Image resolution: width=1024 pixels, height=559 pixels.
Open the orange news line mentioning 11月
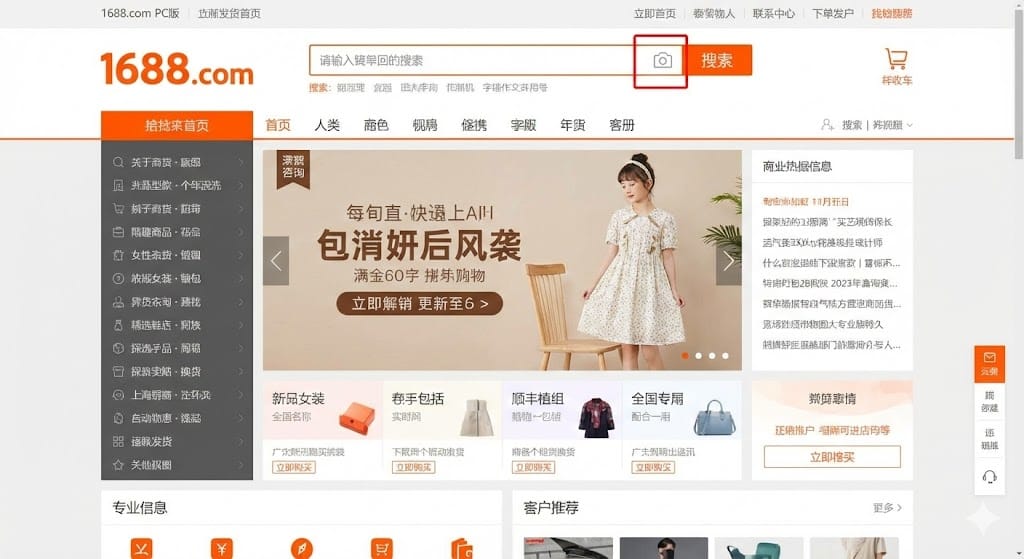(x=805, y=202)
